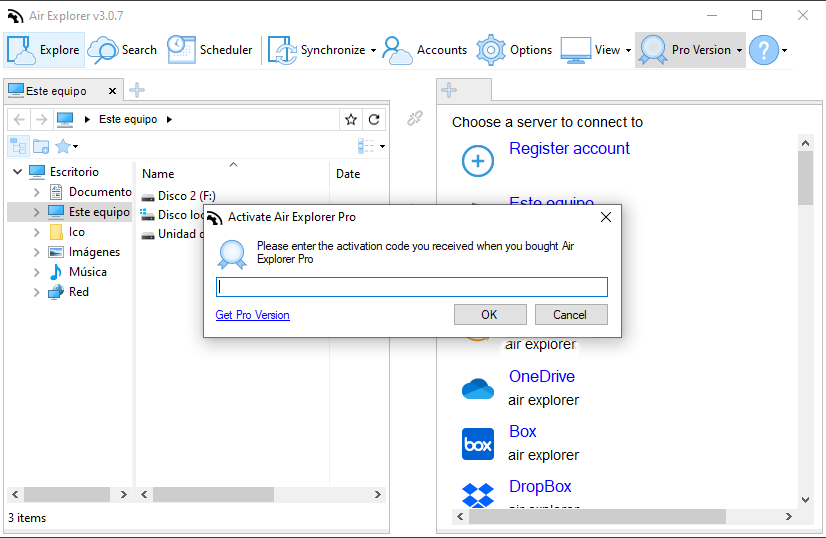The height and width of the screenshot is (538, 826).
Task: Click the Box logo icon
Action: [478, 444]
